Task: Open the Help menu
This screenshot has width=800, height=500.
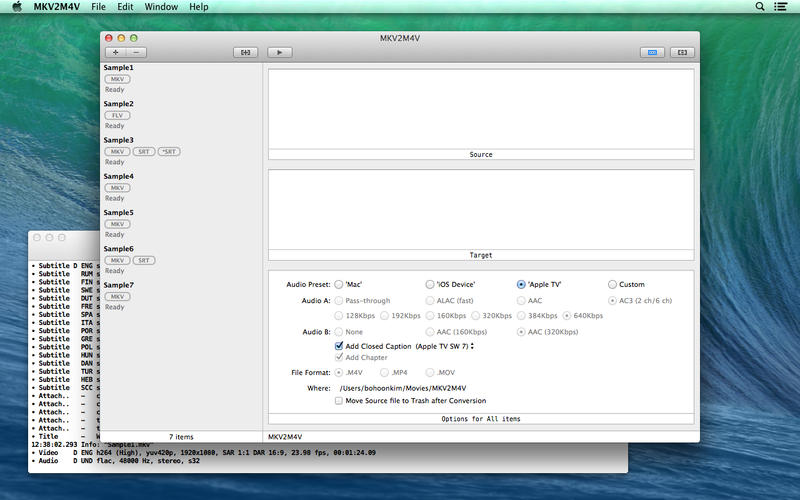Action: [x=198, y=7]
